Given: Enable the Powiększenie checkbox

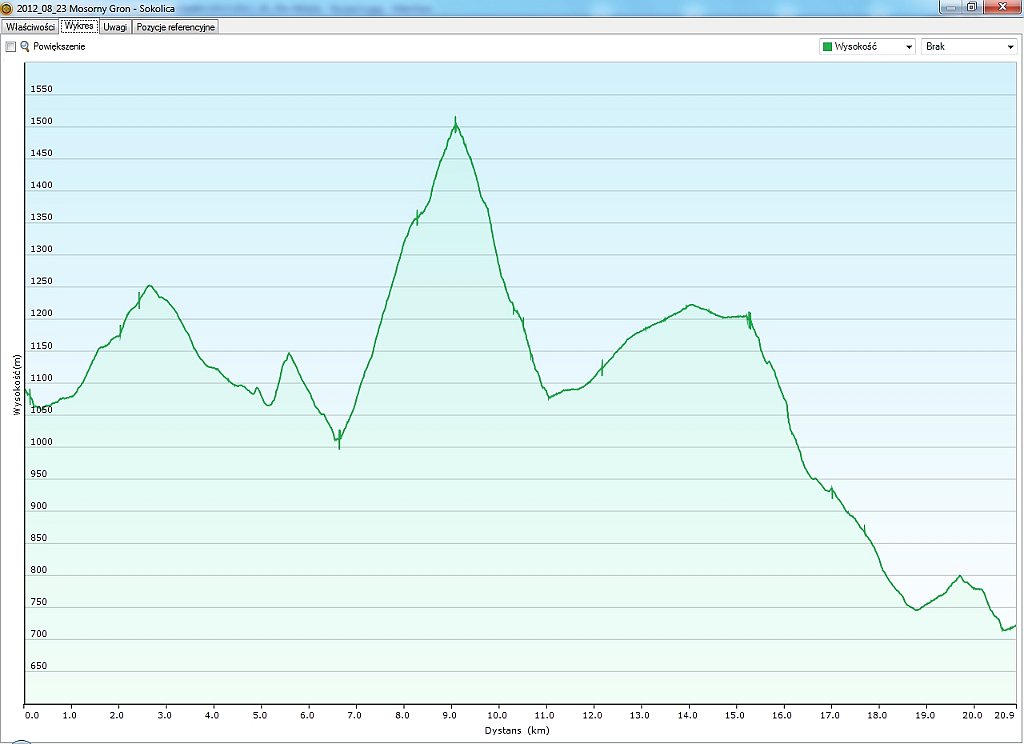Looking at the screenshot, I should (x=11, y=47).
